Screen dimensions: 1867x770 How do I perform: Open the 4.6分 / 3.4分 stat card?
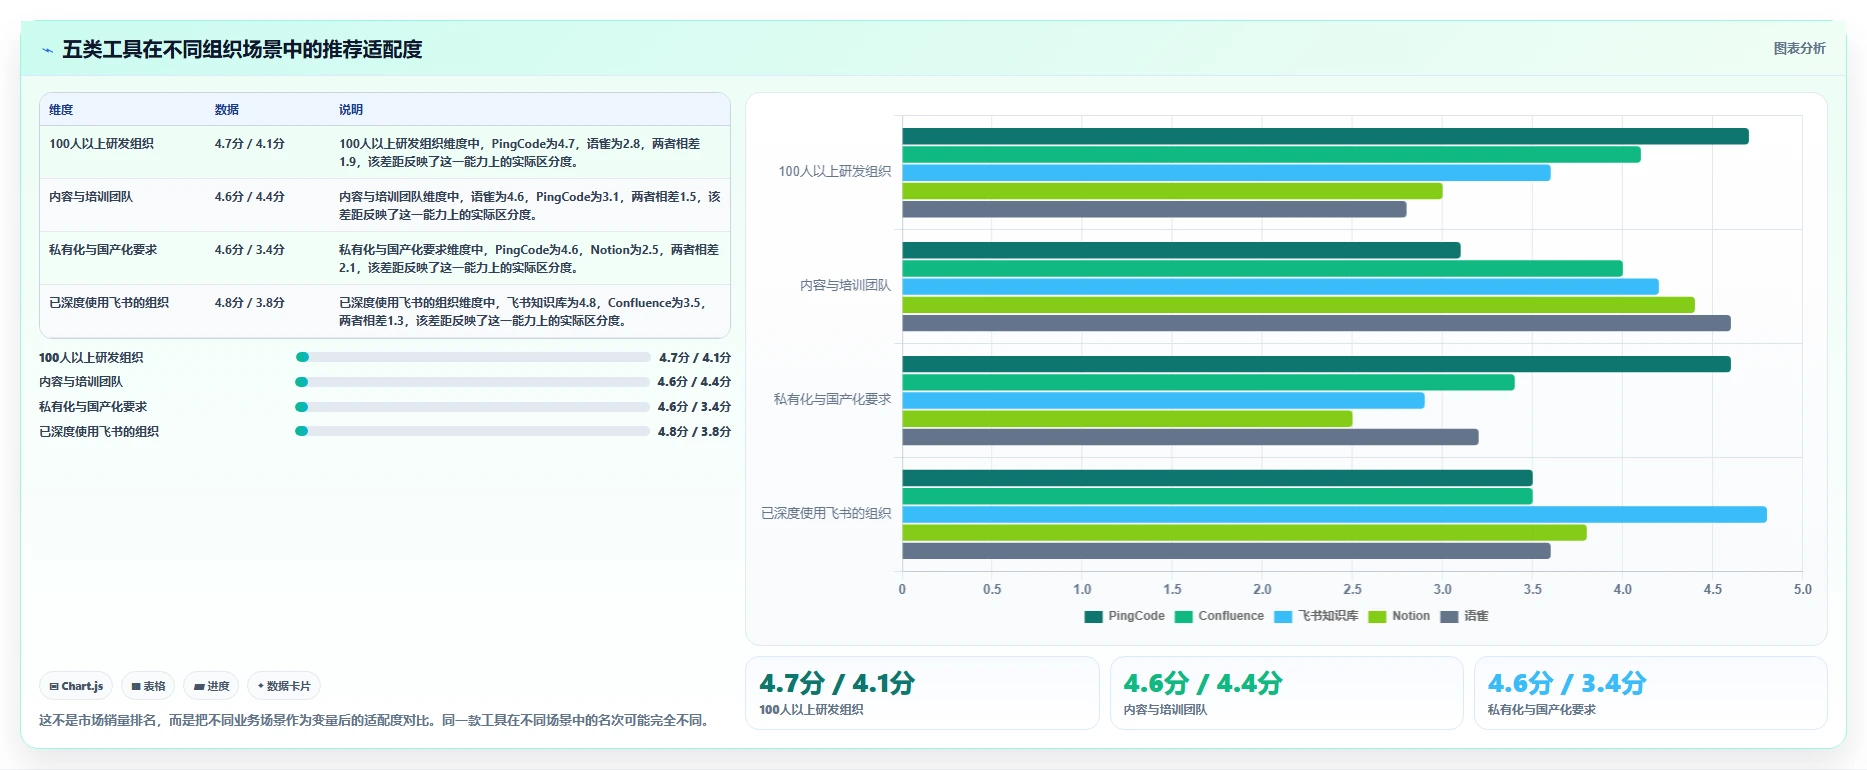coord(1650,693)
